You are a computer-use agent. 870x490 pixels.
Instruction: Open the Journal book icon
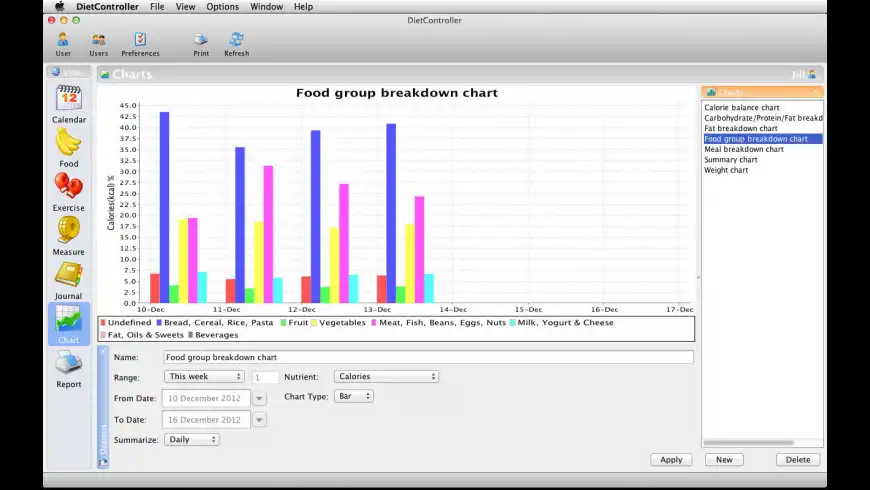68,275
